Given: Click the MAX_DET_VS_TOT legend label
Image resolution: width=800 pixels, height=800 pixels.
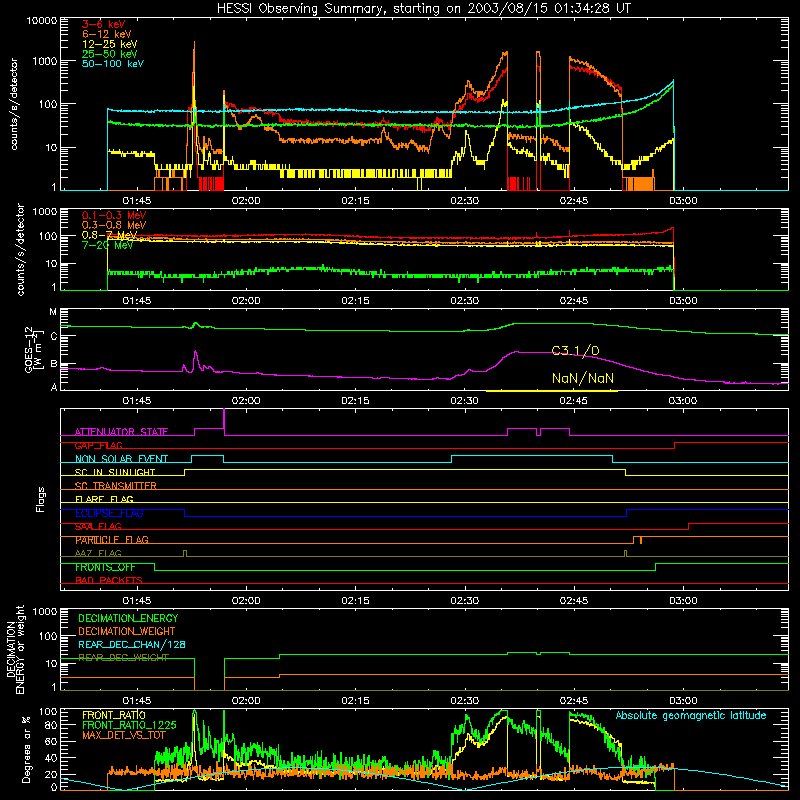Looking at the screenshot, I should tap(124, 735).
